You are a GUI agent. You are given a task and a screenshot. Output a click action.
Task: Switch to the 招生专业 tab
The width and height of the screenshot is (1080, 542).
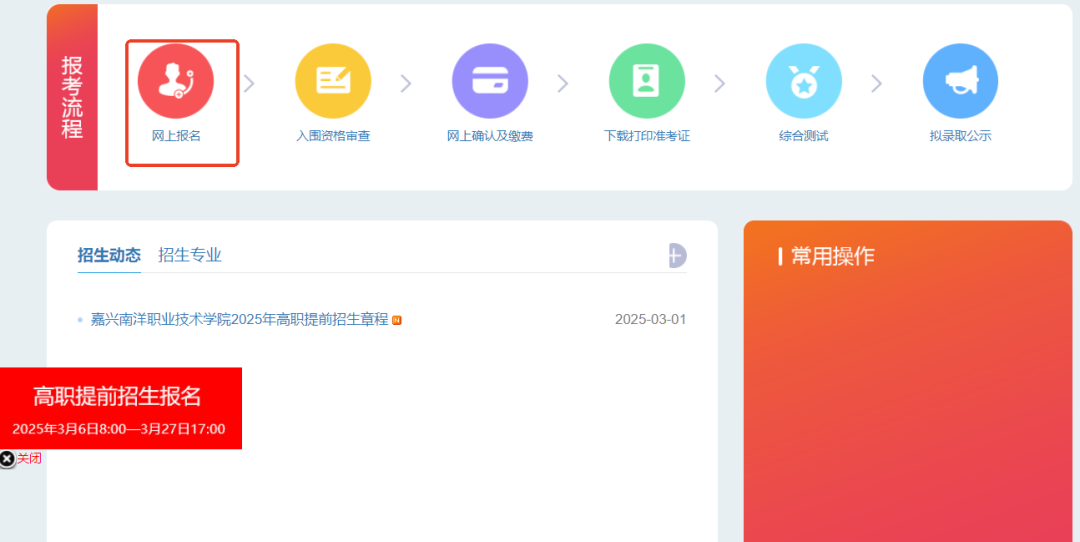(190, 255)
